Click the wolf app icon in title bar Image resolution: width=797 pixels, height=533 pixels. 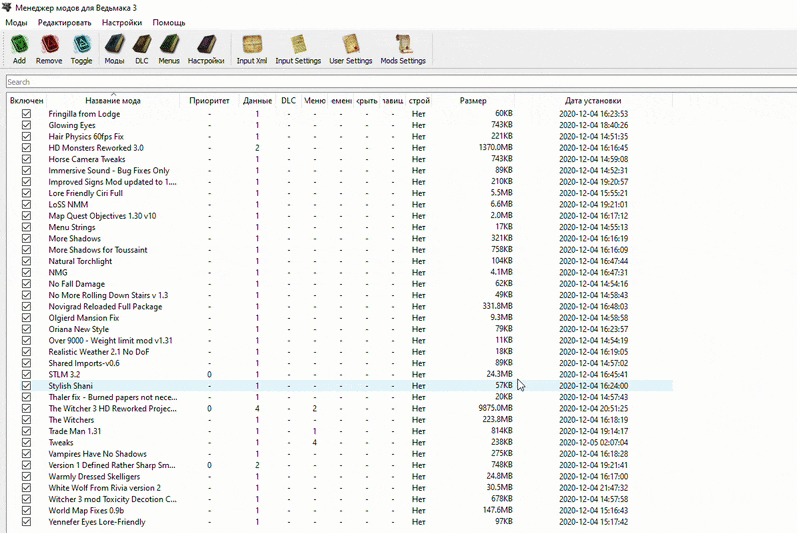7,7
